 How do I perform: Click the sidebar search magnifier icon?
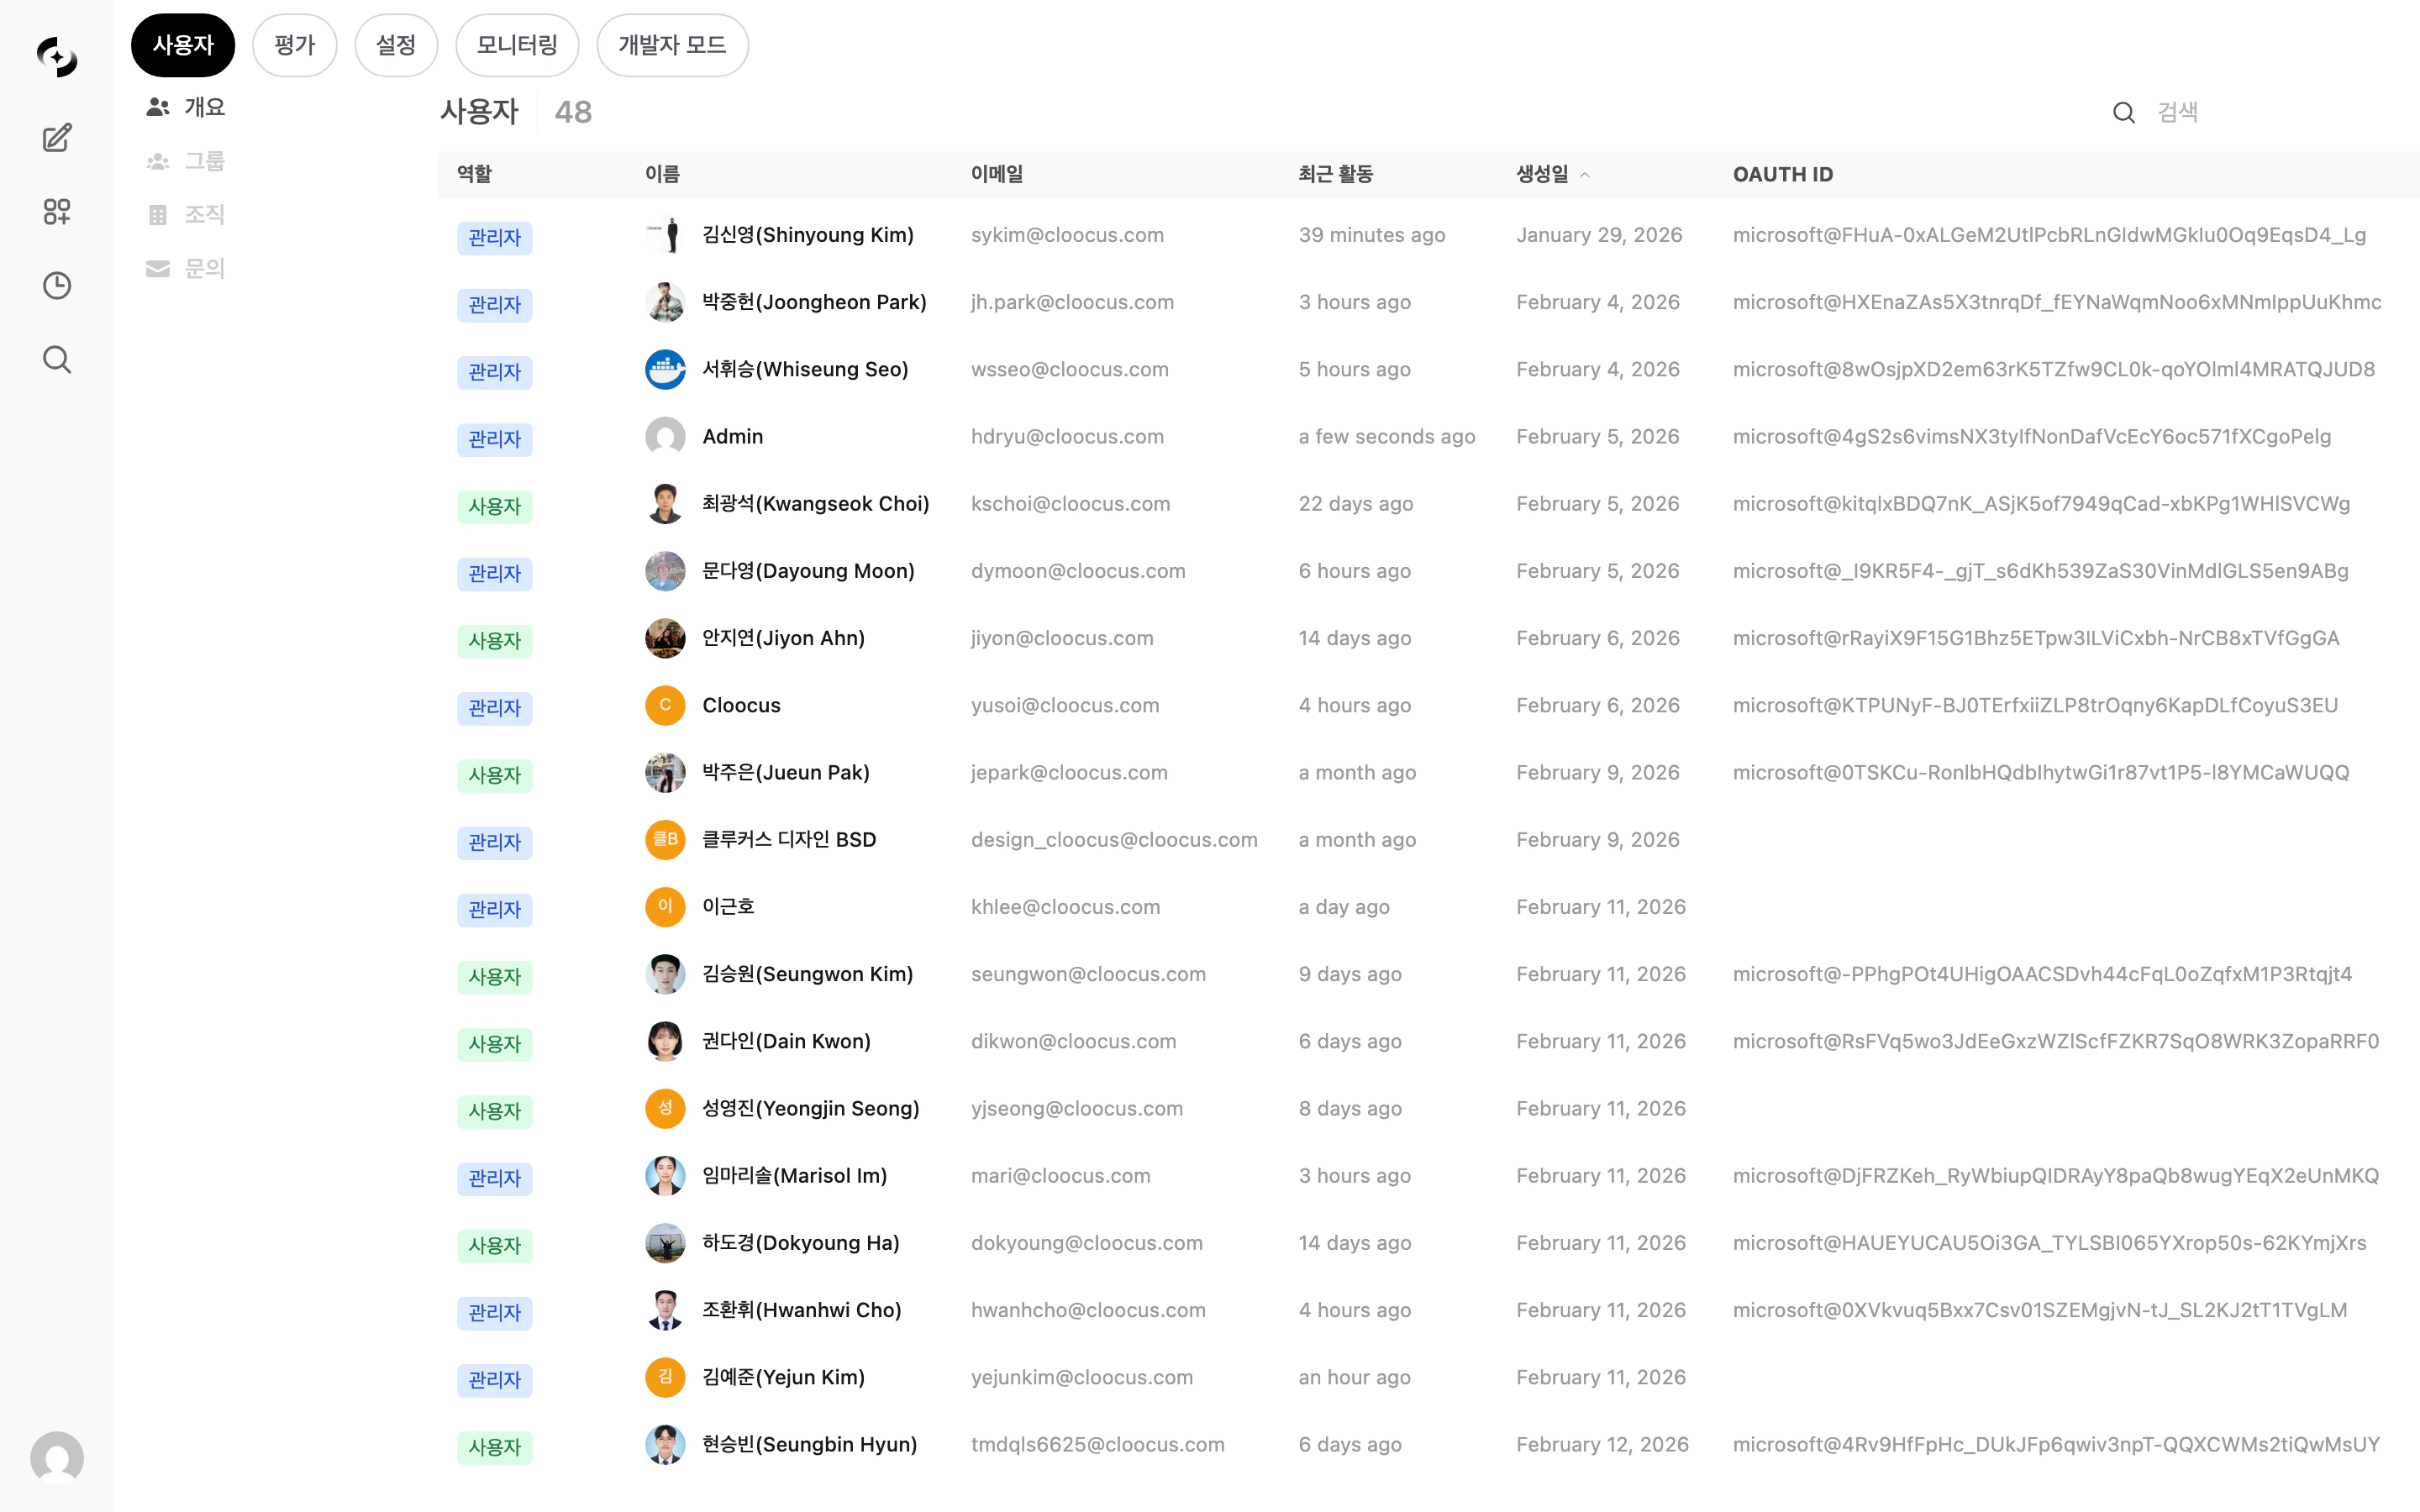point(57,360)
